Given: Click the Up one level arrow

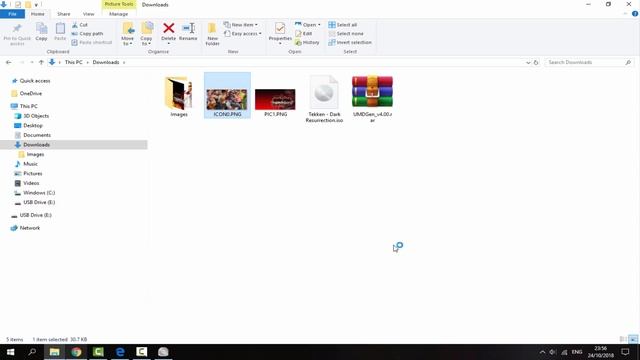Looking at the screenshot, I should tap(41, 62).
